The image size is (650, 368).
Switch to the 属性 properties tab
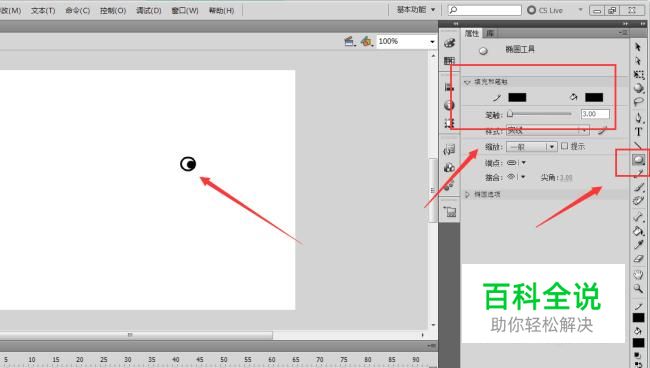[x=472, y=33]
